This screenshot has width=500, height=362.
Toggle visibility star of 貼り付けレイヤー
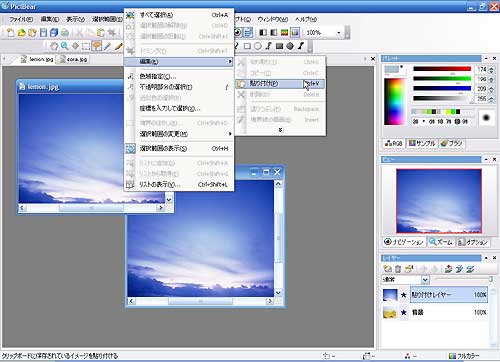(x=404, y=295)
